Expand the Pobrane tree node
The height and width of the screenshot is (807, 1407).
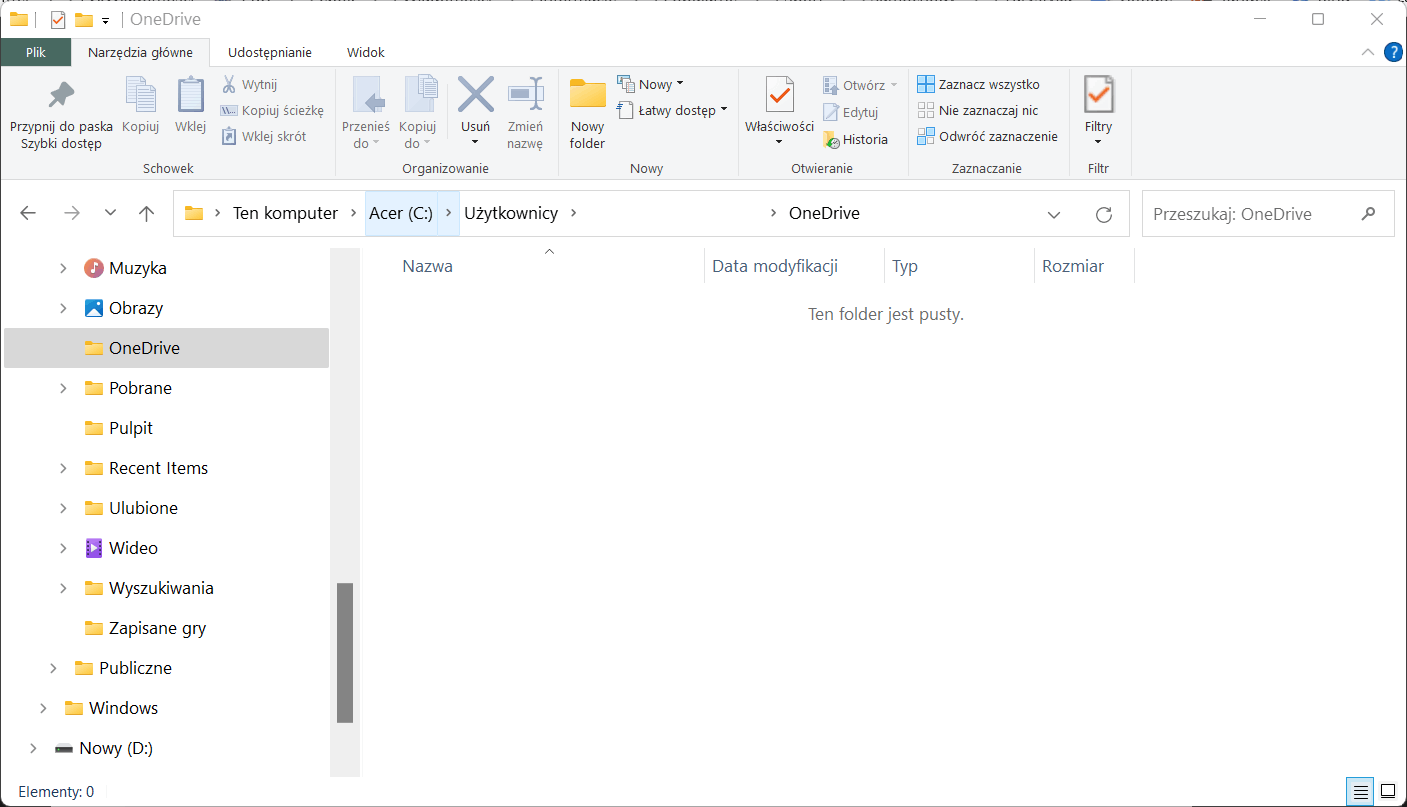coord(63,388)
